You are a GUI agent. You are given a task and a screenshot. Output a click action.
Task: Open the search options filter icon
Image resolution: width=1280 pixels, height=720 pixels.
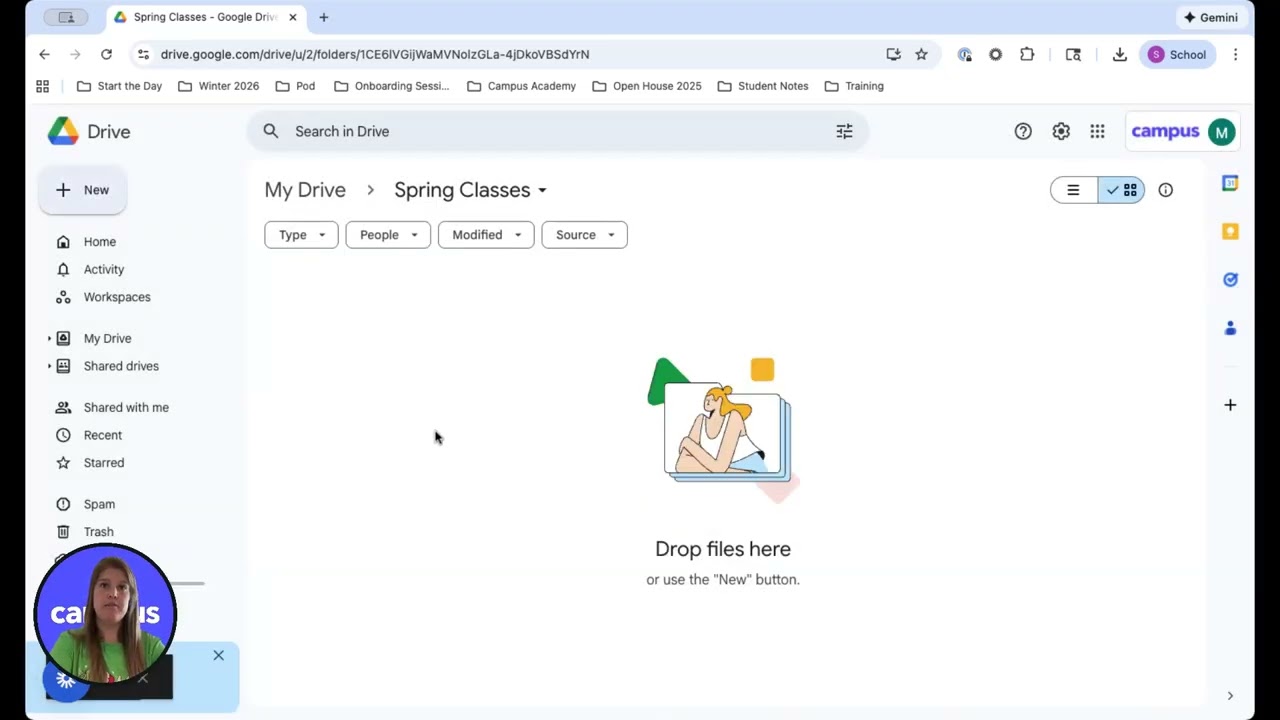pyautogui.click(x=844, y=131)
